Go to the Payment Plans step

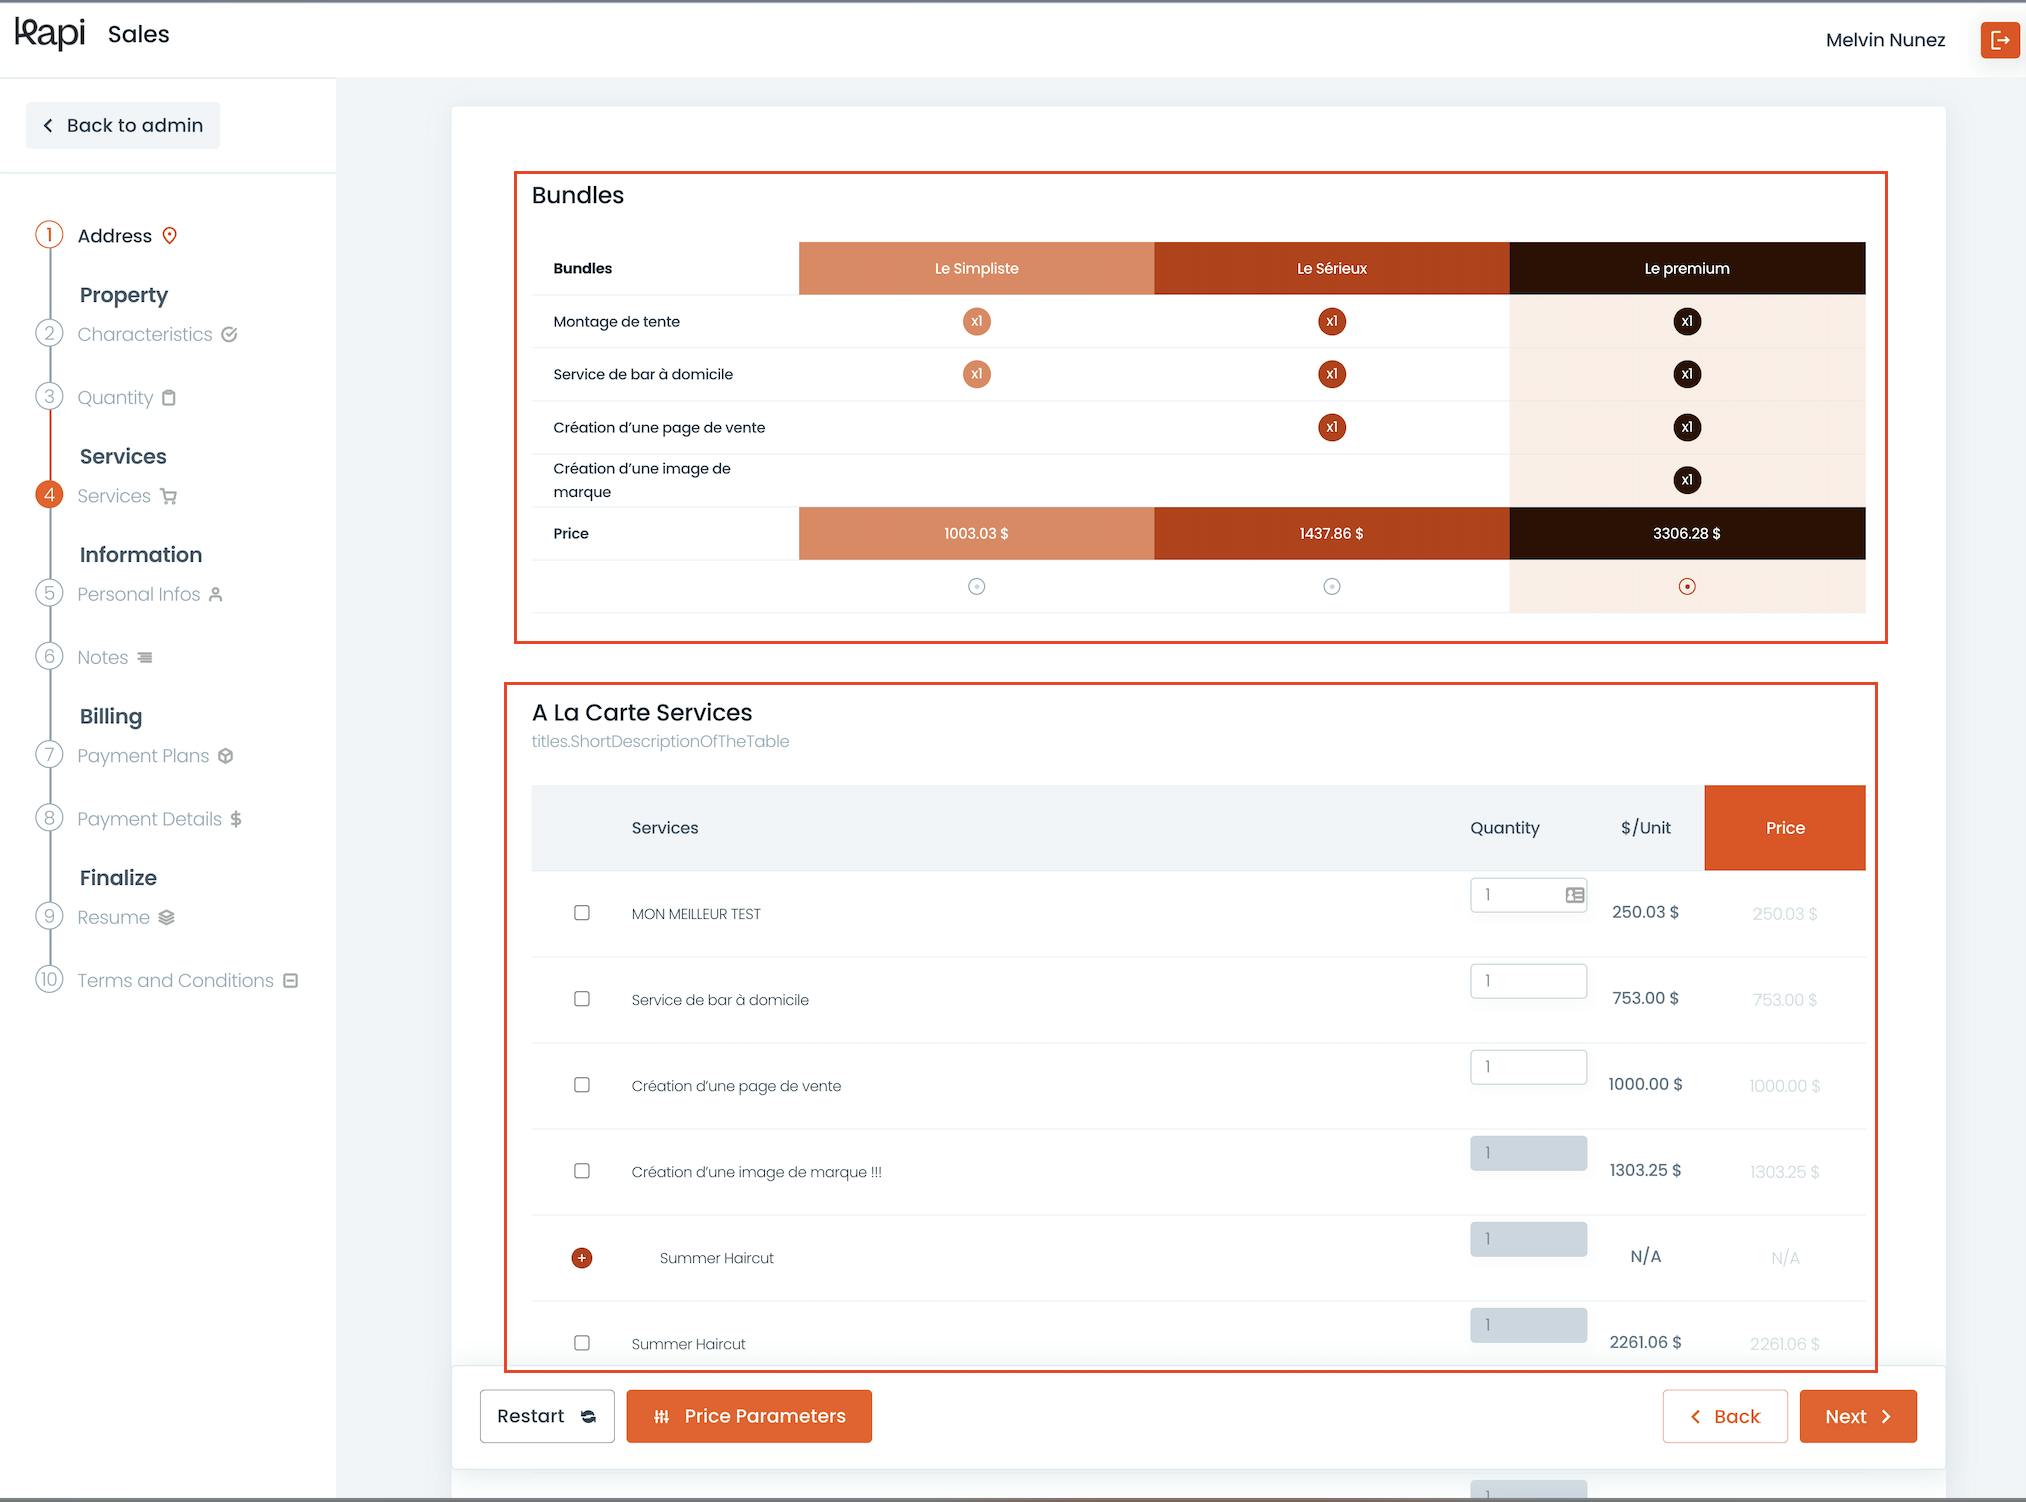(143, 756)
